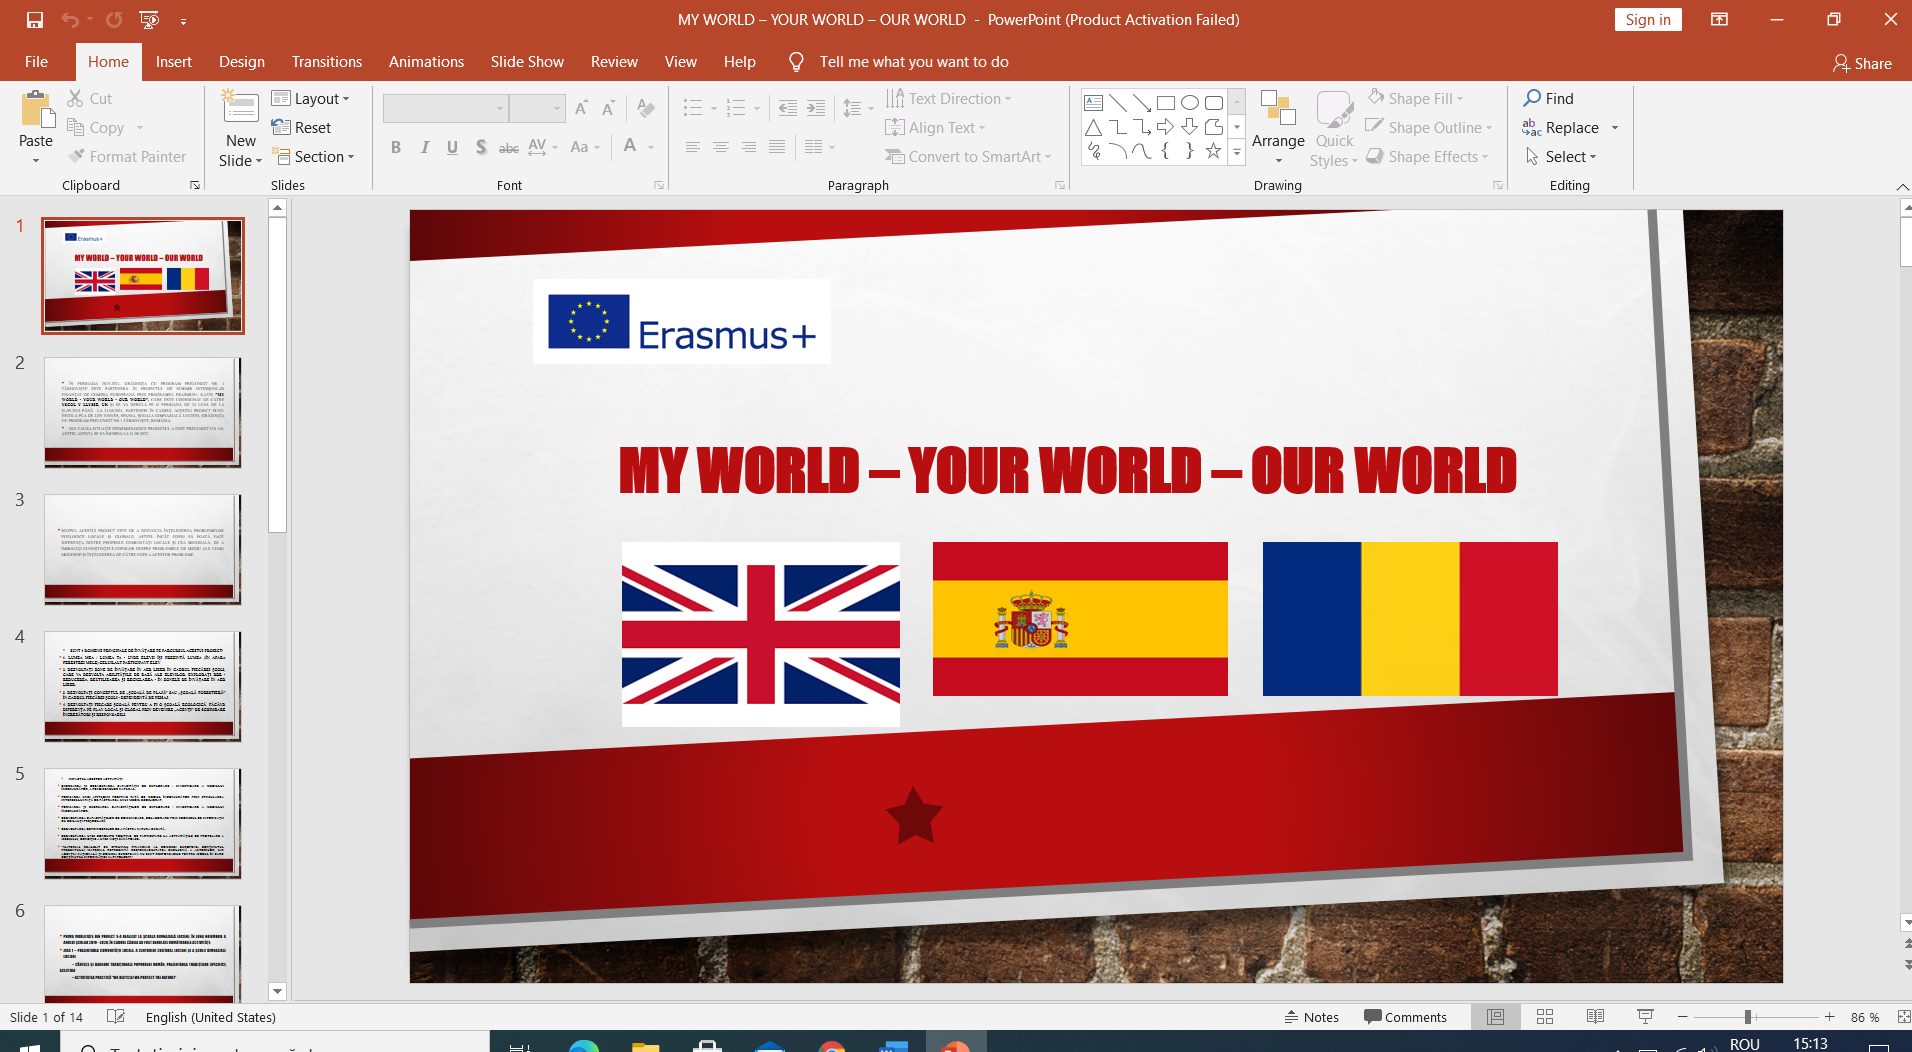Click the New Slide icon
Screen dimensions: 1912x1052
[240, 108]
